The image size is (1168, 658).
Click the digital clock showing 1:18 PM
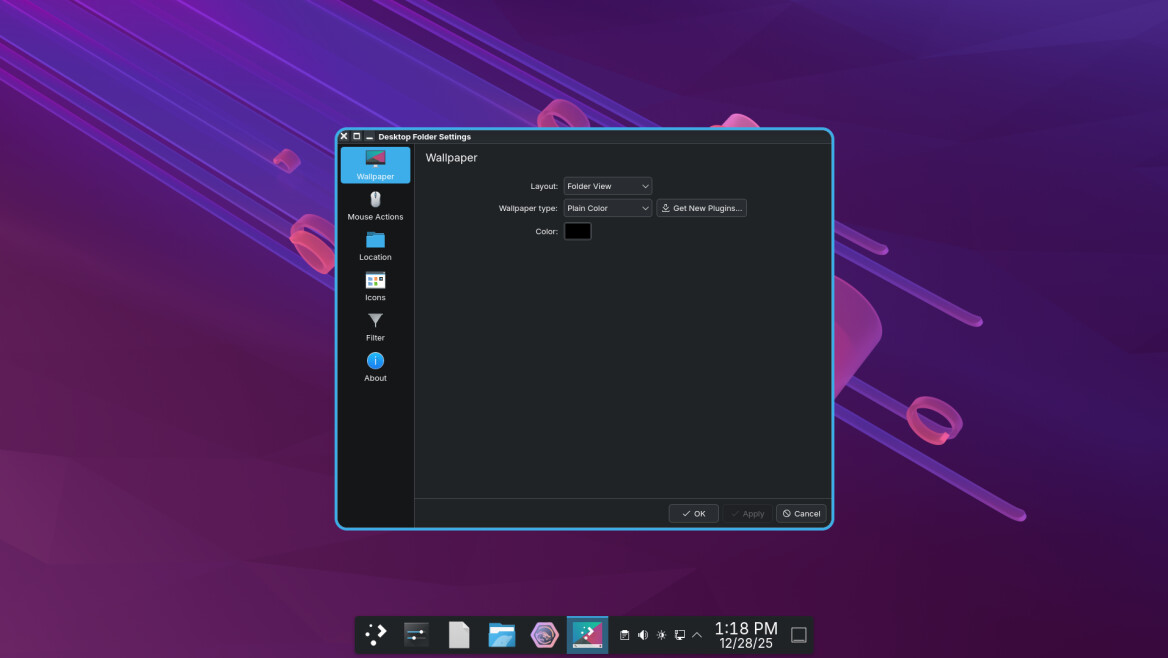click(745, 635)
